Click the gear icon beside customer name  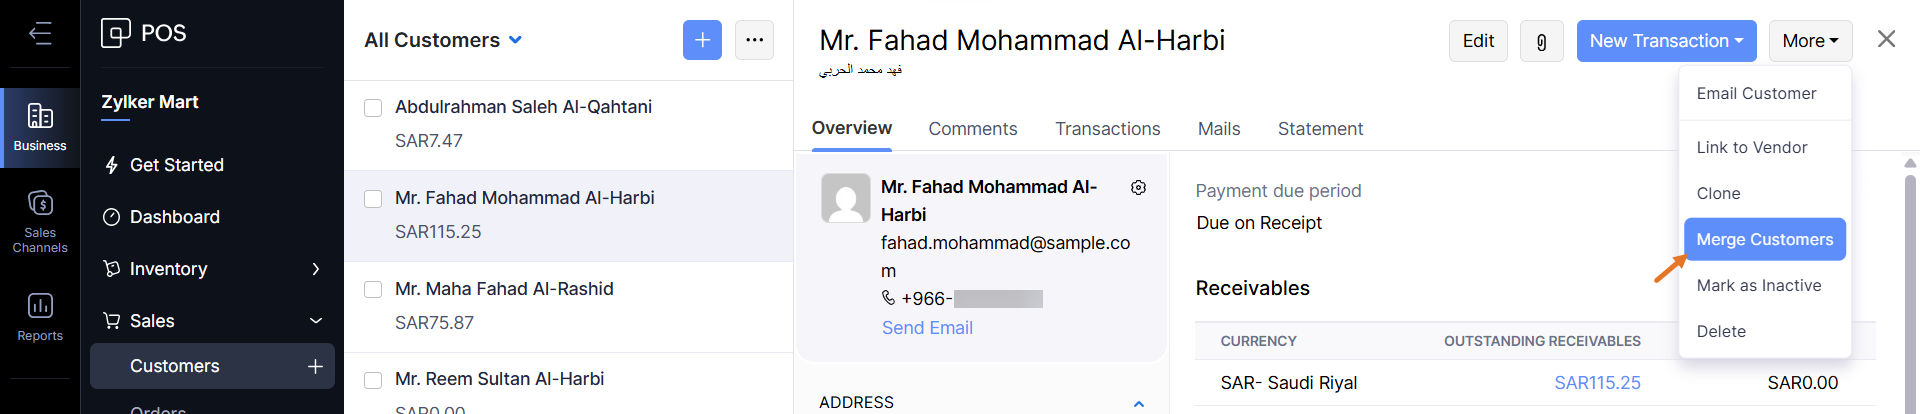pos(1138,188)
